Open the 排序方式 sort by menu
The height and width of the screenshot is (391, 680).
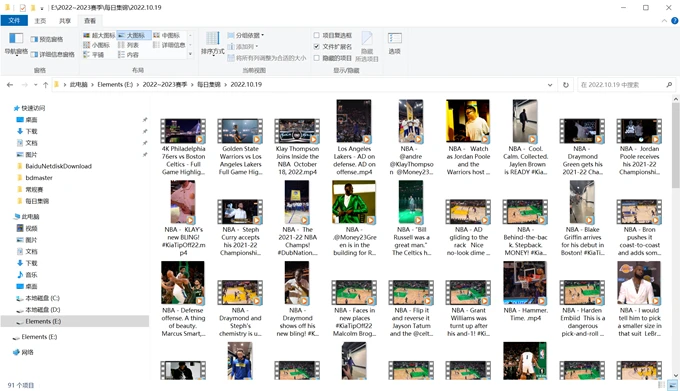coord(212,43)
